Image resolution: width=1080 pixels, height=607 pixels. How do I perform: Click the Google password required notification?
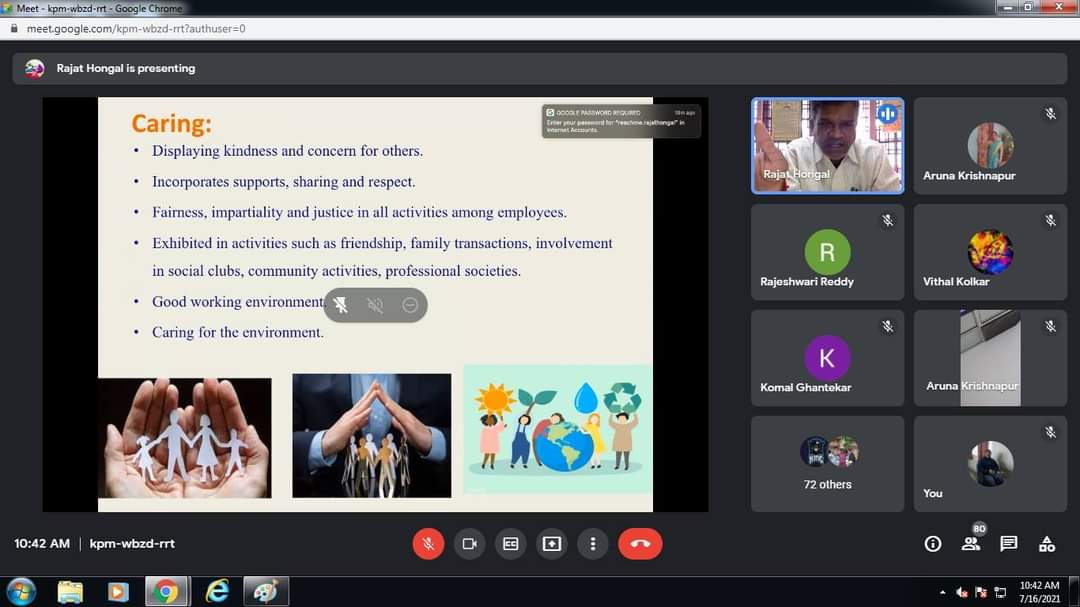pyautogui.click(x=620, y=121)
